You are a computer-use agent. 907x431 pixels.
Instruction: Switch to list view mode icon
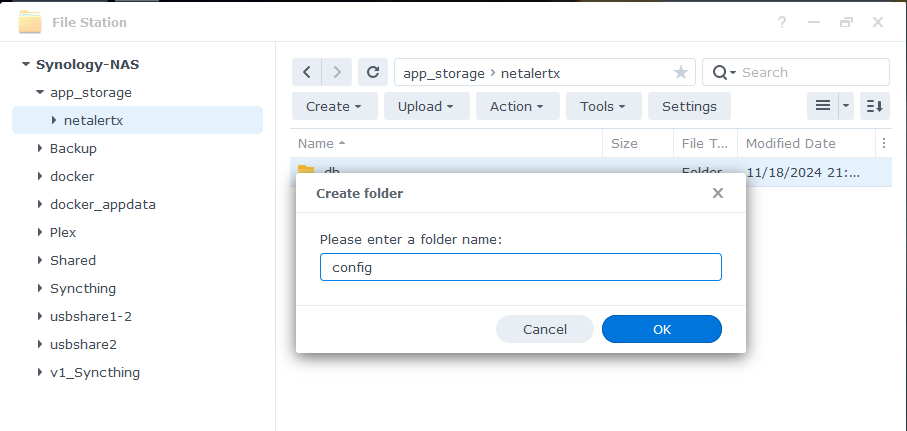823,106
